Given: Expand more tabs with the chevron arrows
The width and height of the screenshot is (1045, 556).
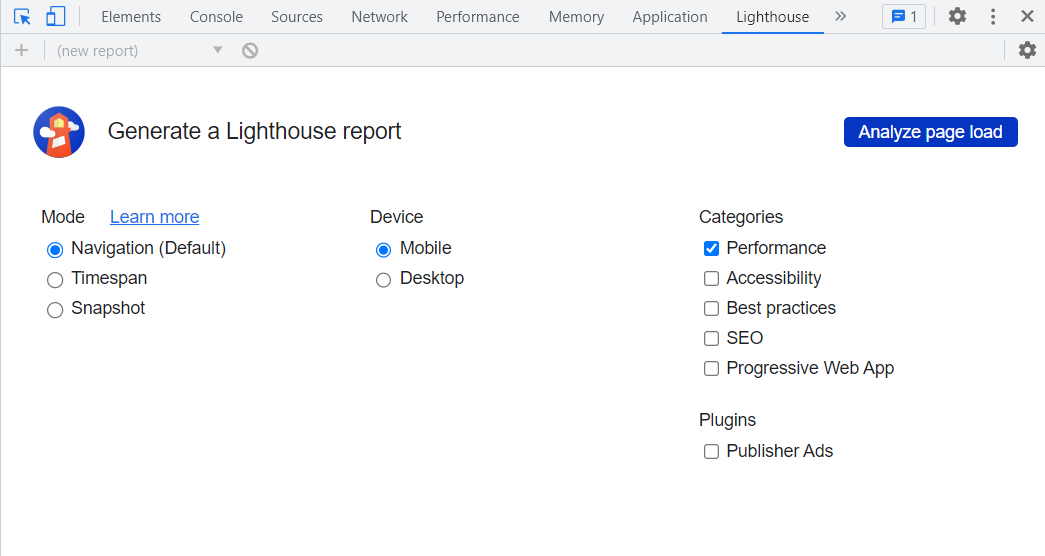Looking at the screenshot, I should (x=840, y=16).
